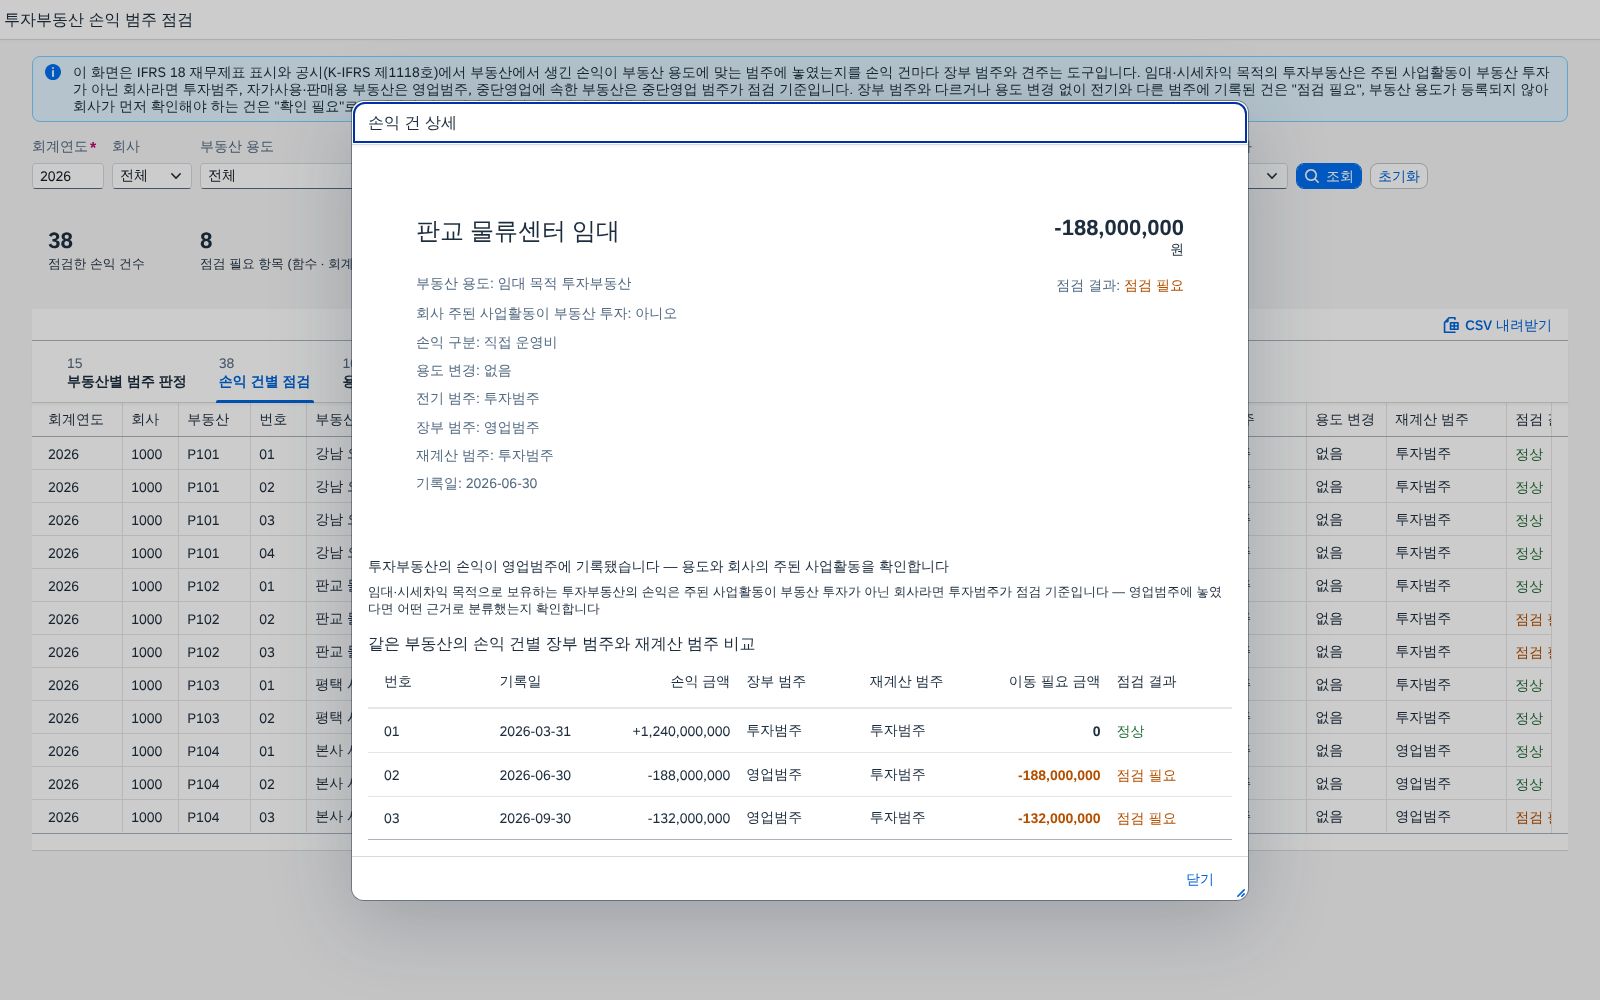1600x1000 pixels.
Task: Click row 01 date 2026-03-31 in dialog
Action: (x=535, y=731)
